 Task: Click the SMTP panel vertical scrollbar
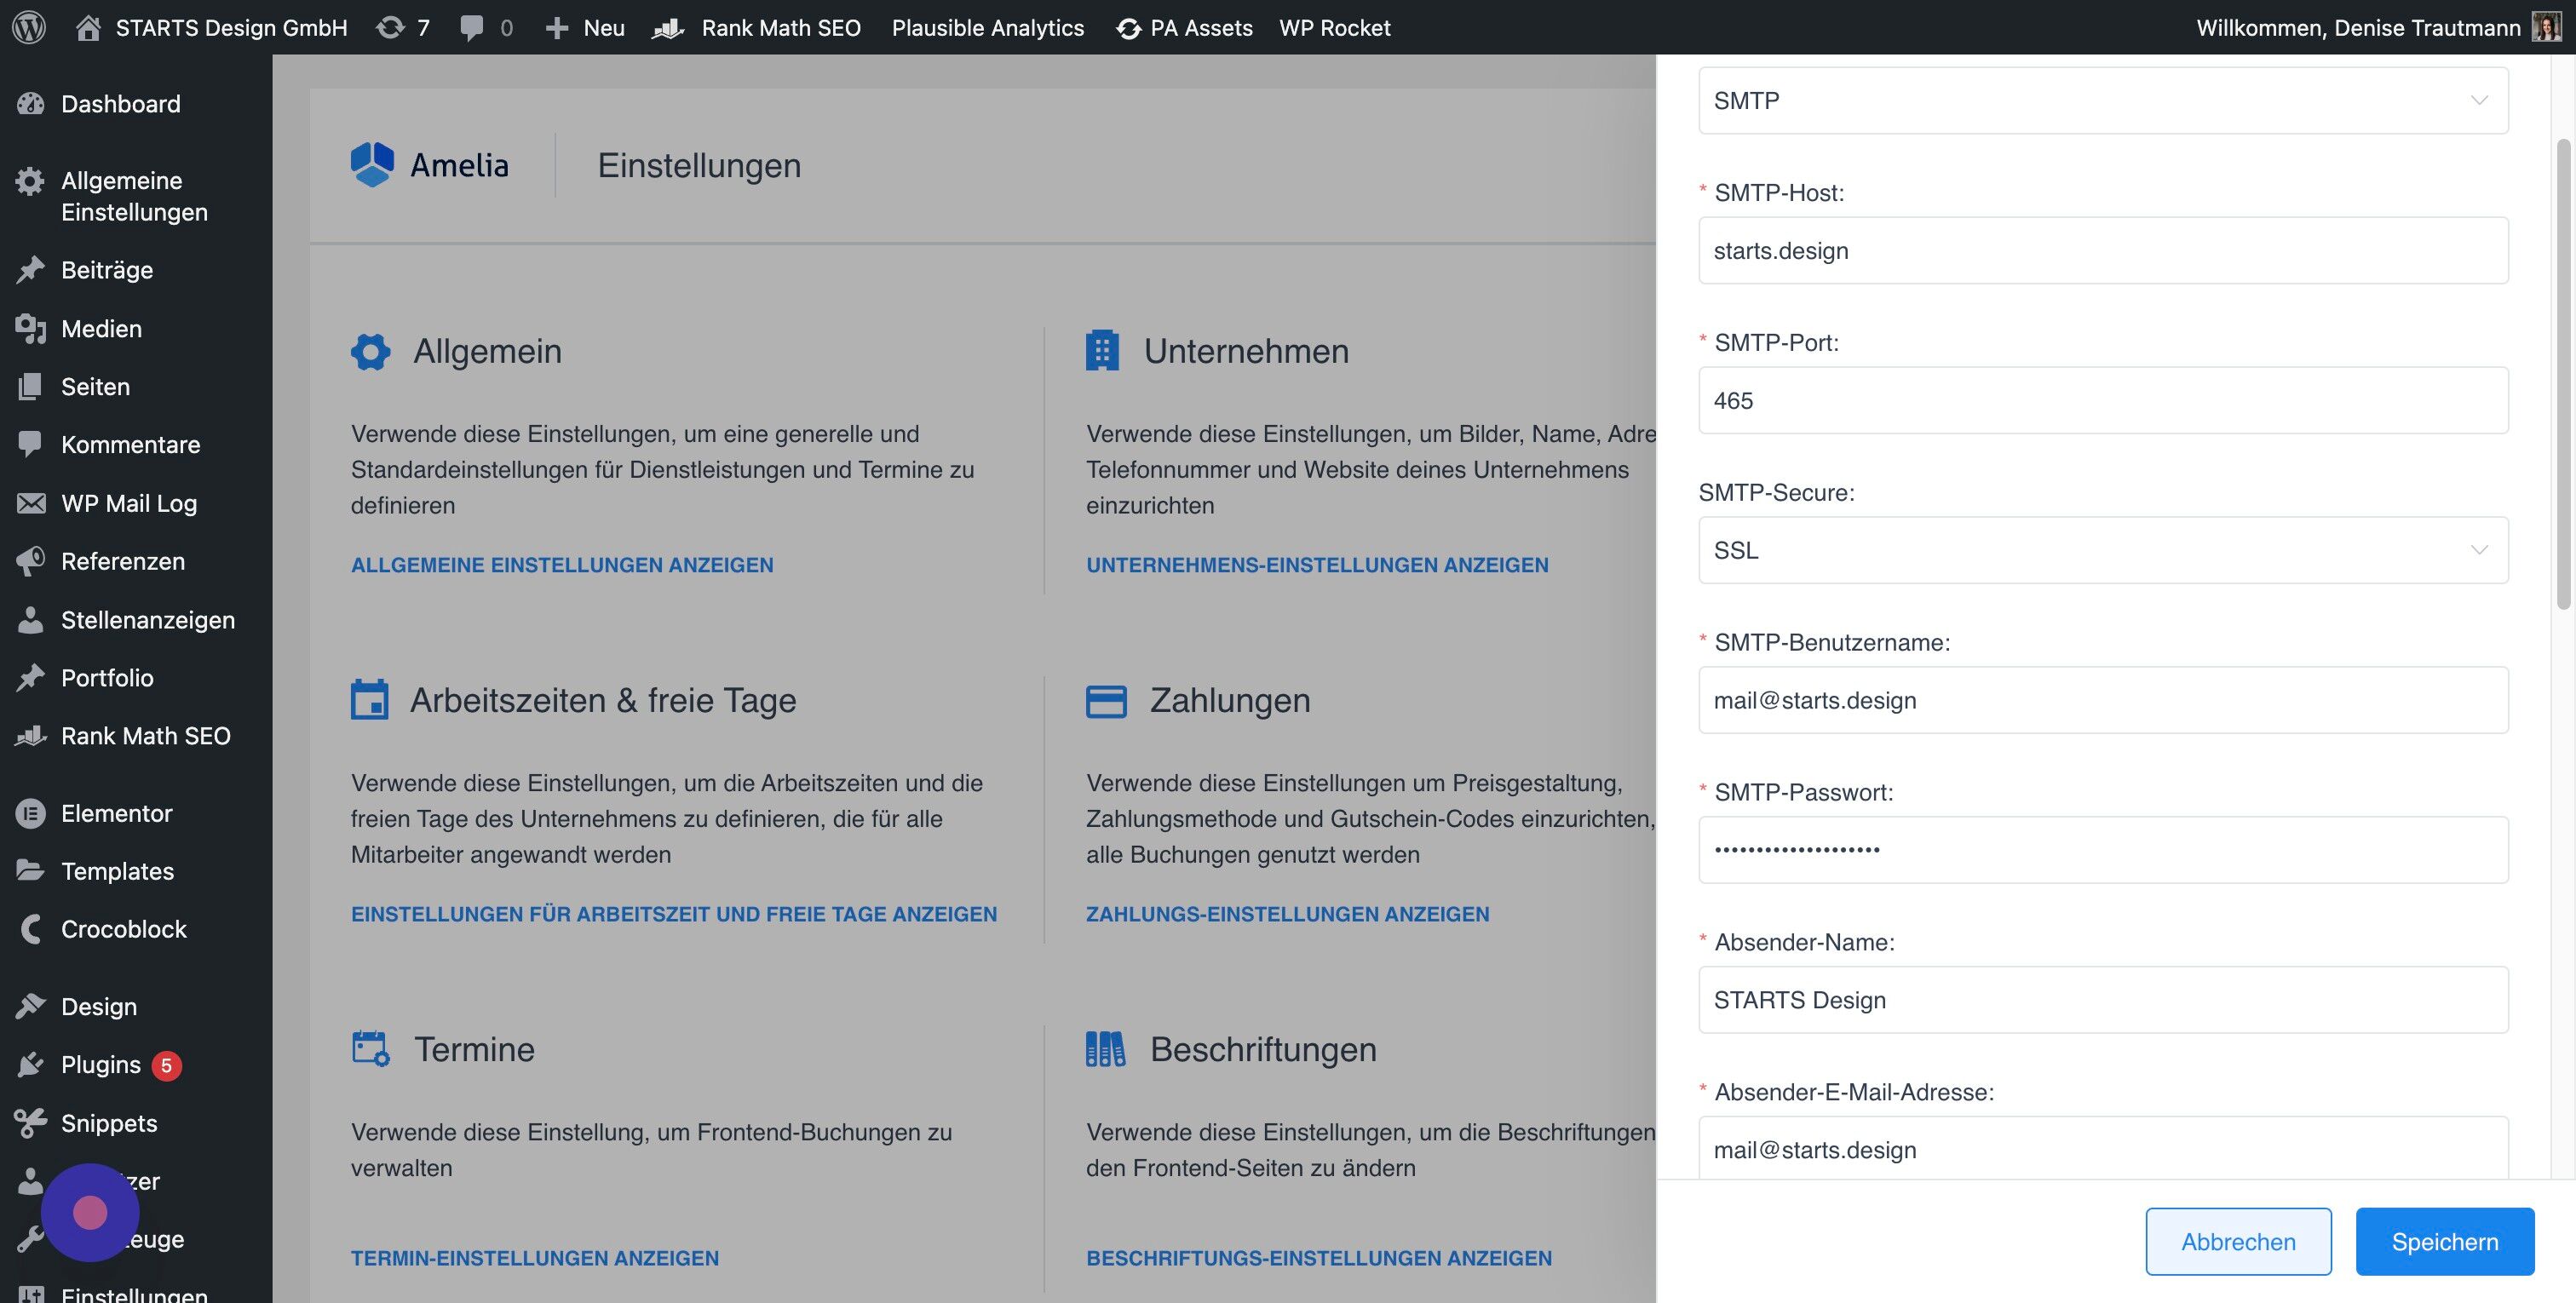coord(2563,375)
